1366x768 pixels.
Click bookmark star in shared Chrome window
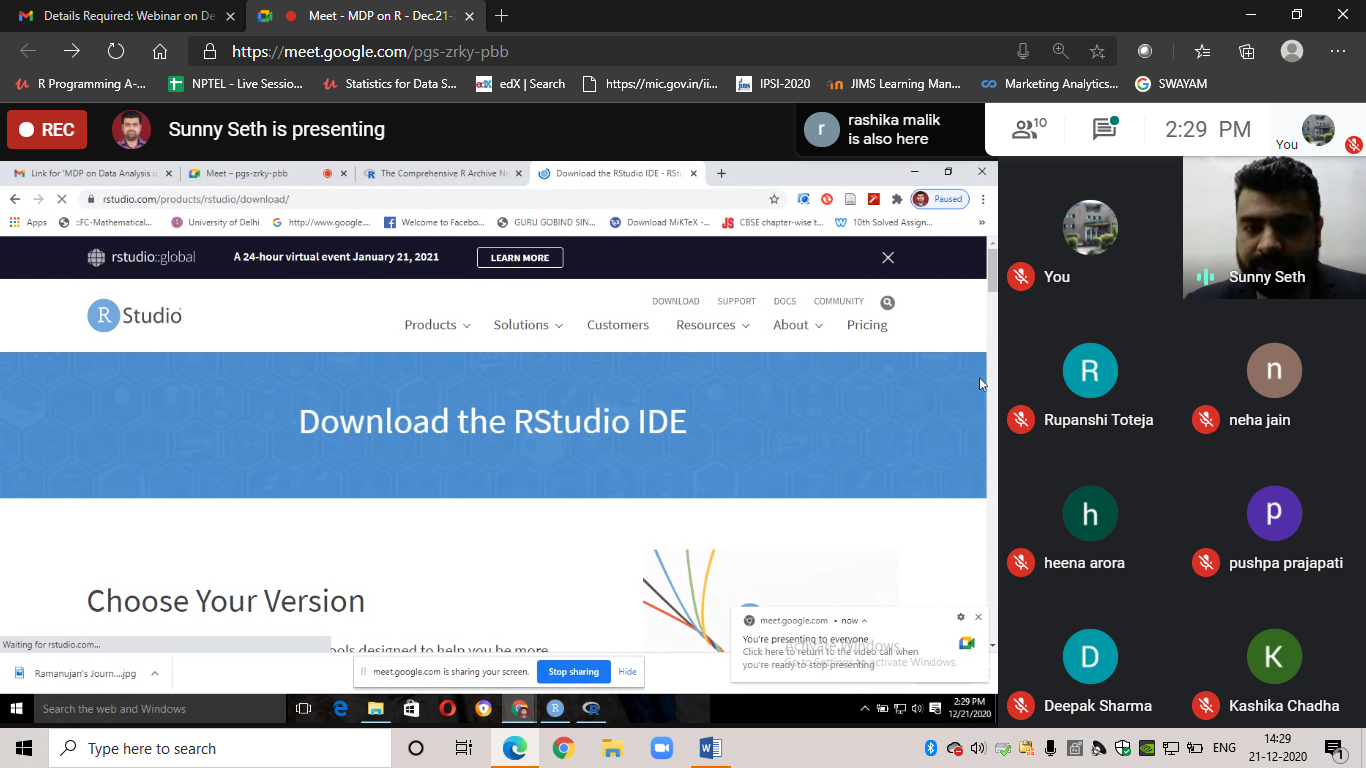coord(774,199)
